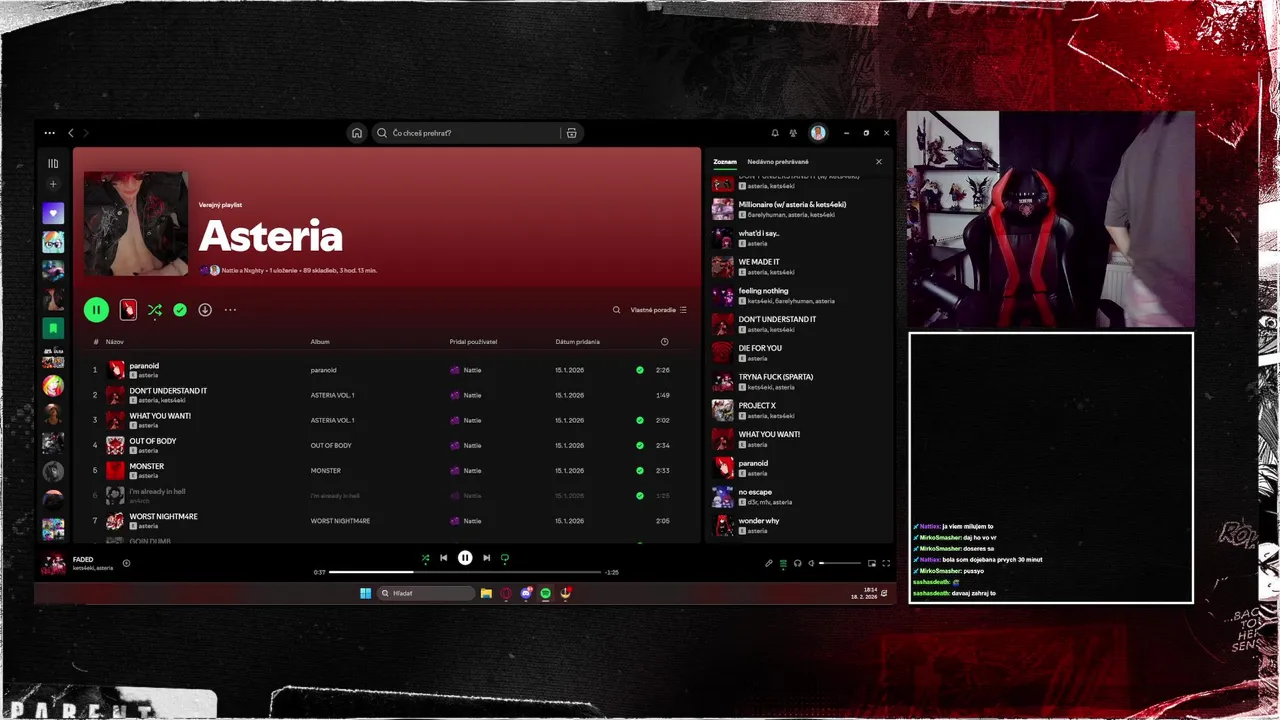Adjust the volume slider
This screenshot has height=720, width=1280.
click(x=840, y=563)
